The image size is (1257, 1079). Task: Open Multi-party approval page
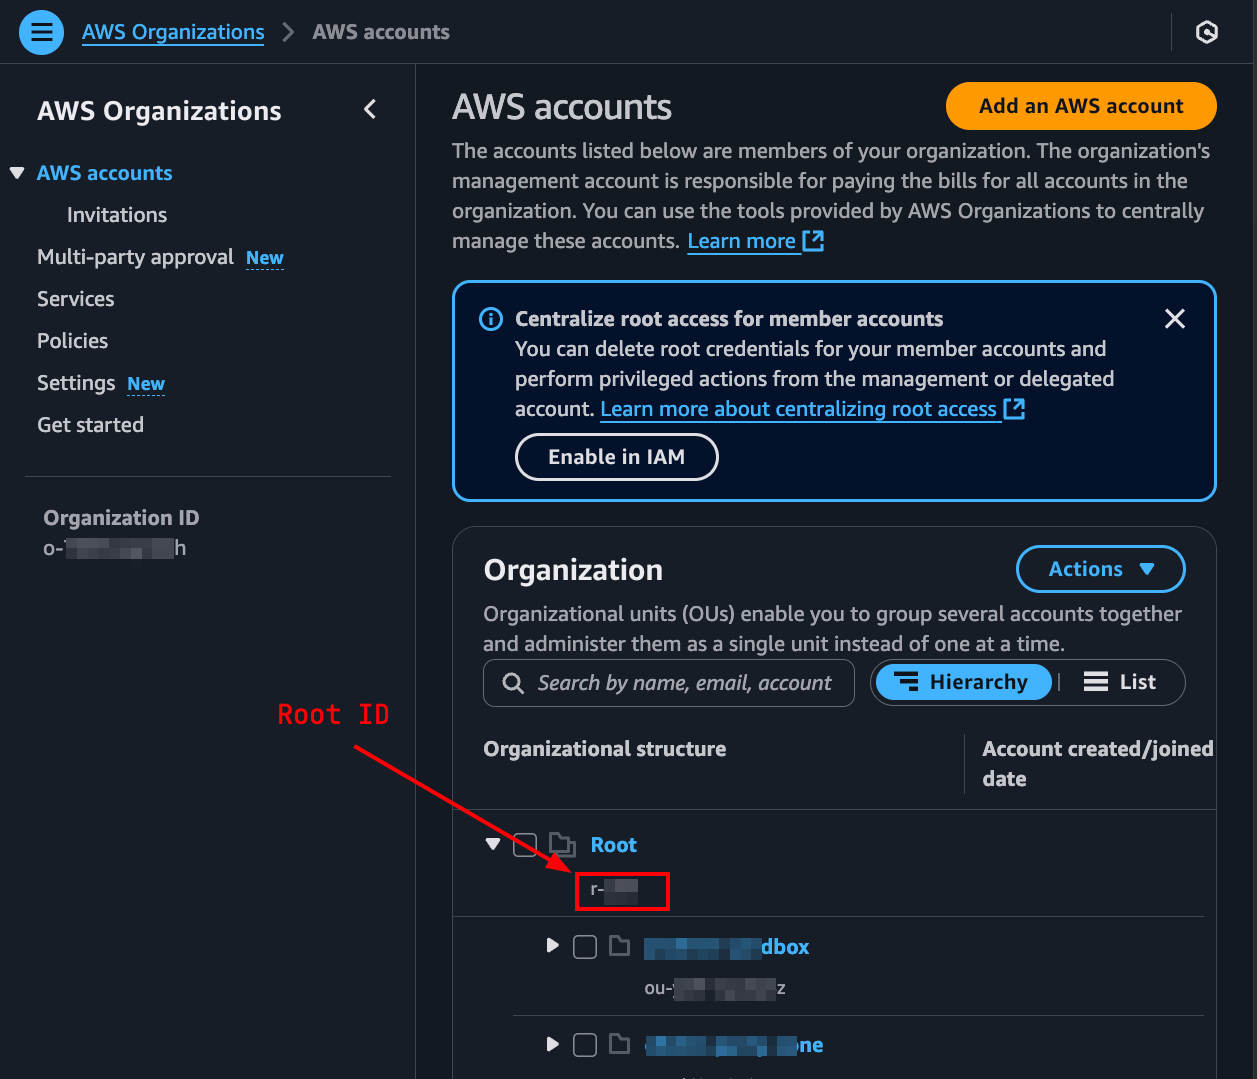point(135,257)
